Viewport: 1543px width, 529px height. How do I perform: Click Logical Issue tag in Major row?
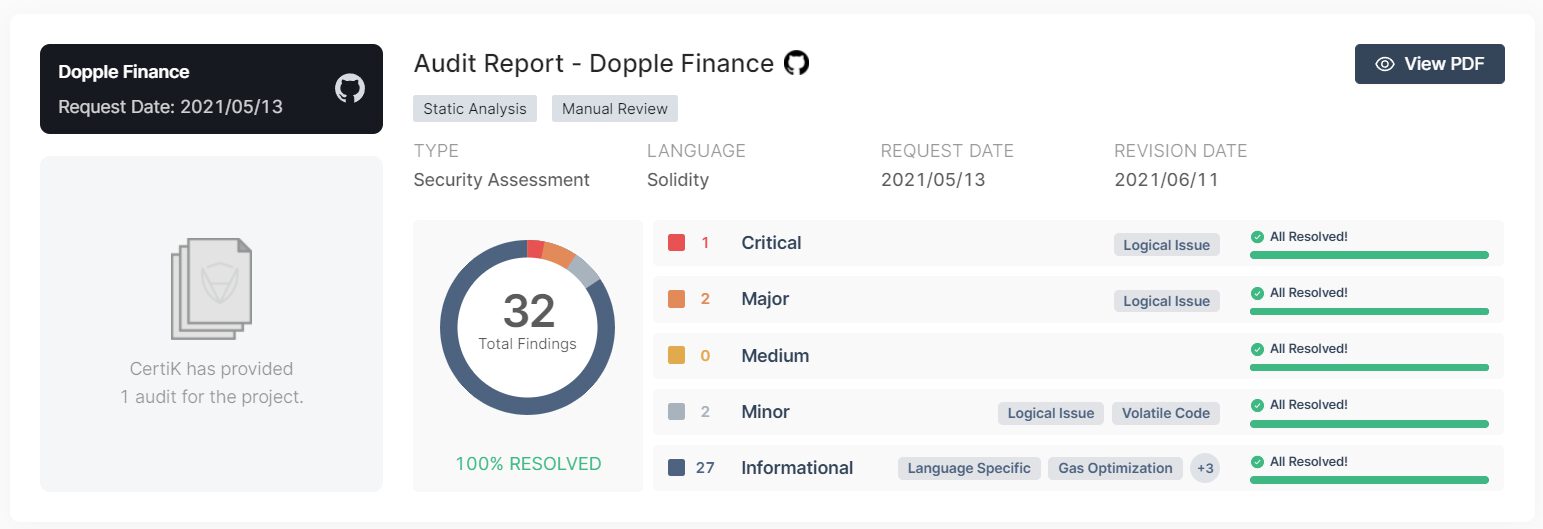coord(1167,301)
